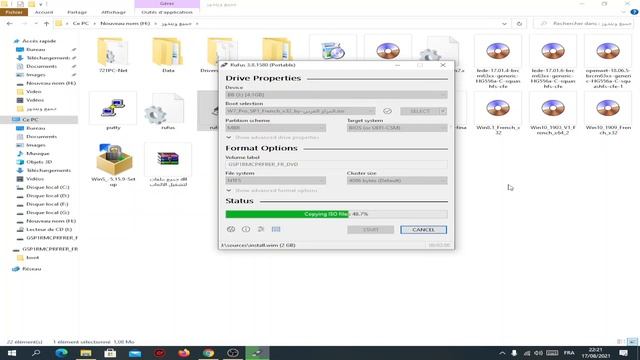Select Disque local (C:) in sidebar
This screenshot has width=640, height=360.
pos(47,187)
